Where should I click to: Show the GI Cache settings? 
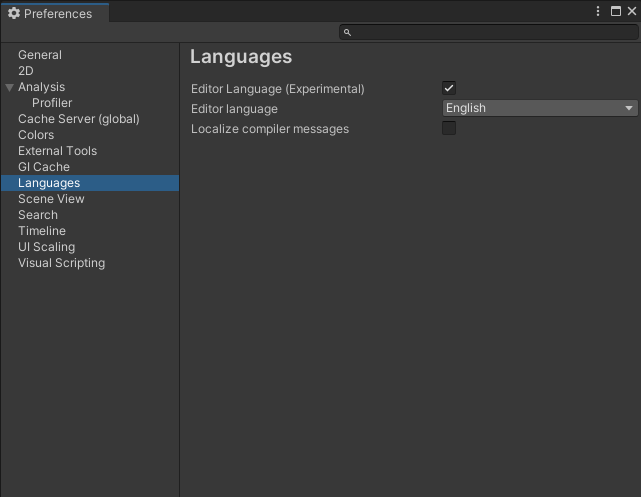44,167
